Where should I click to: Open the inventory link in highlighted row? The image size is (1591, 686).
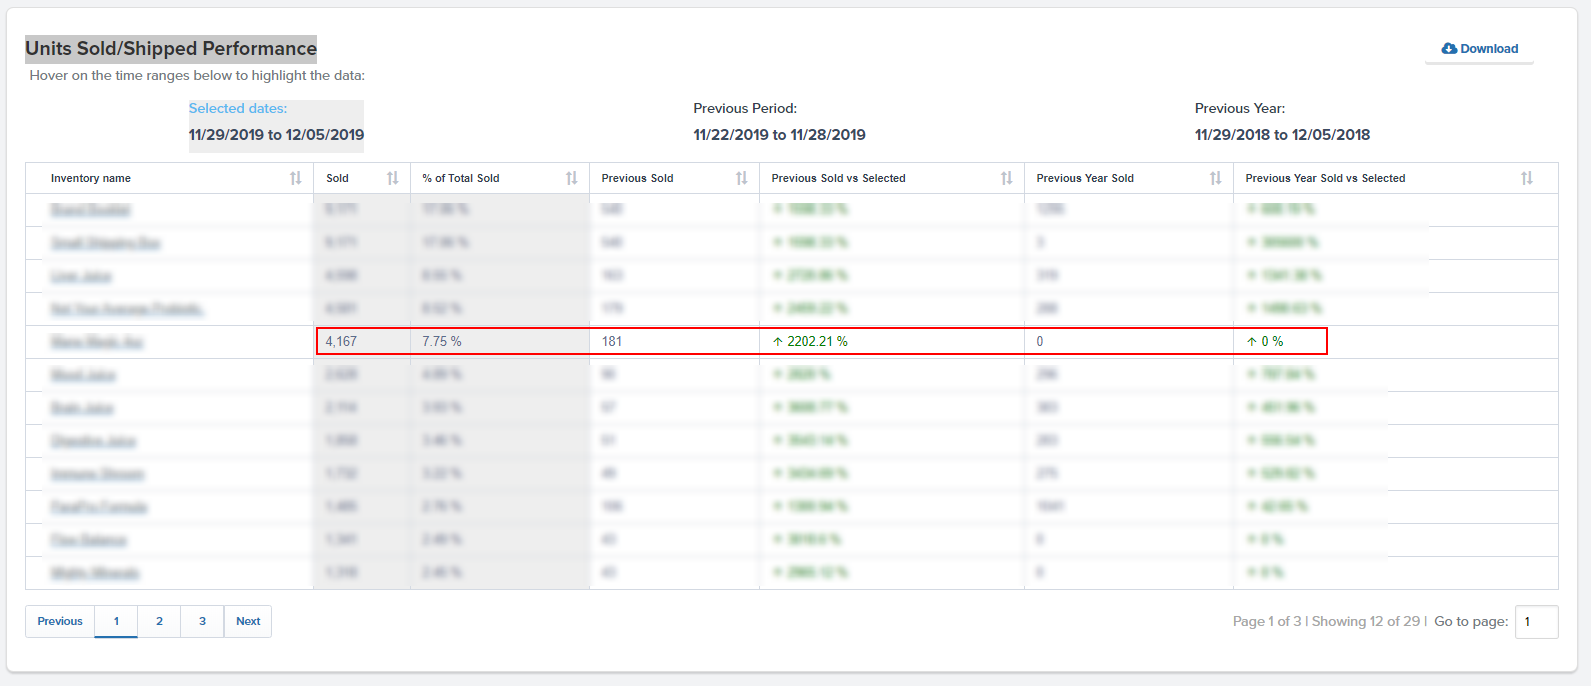coord(97,342)
